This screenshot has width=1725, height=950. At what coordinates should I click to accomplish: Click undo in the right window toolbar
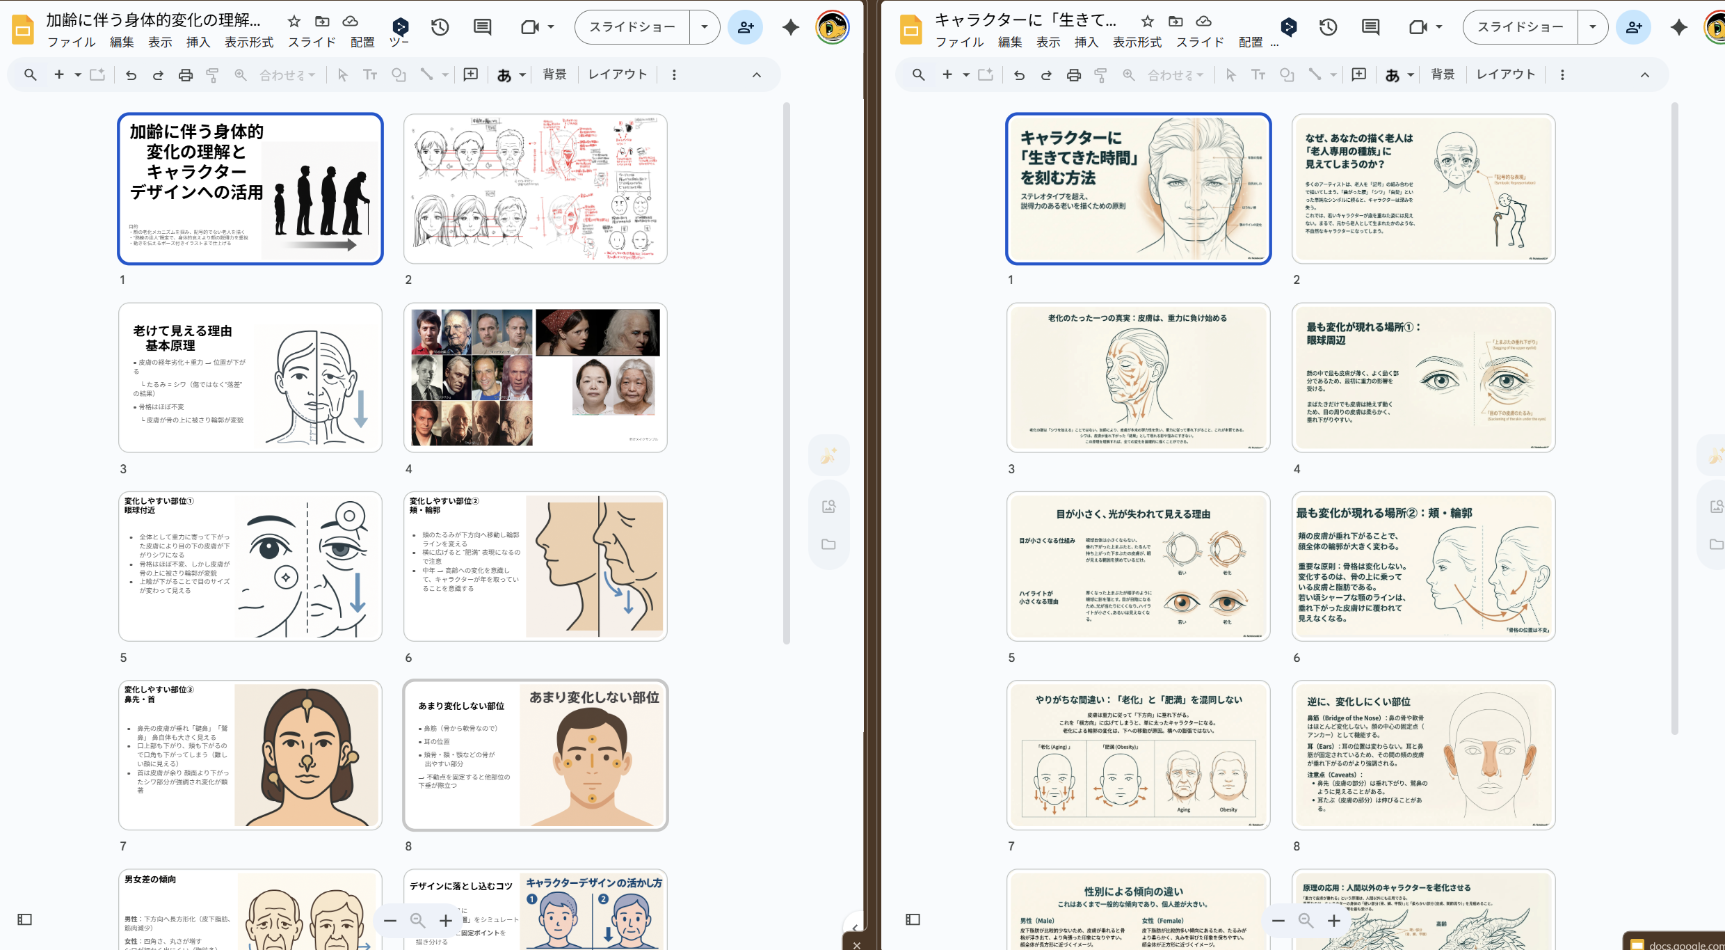pyautogui.click(x=1019, y=75)
